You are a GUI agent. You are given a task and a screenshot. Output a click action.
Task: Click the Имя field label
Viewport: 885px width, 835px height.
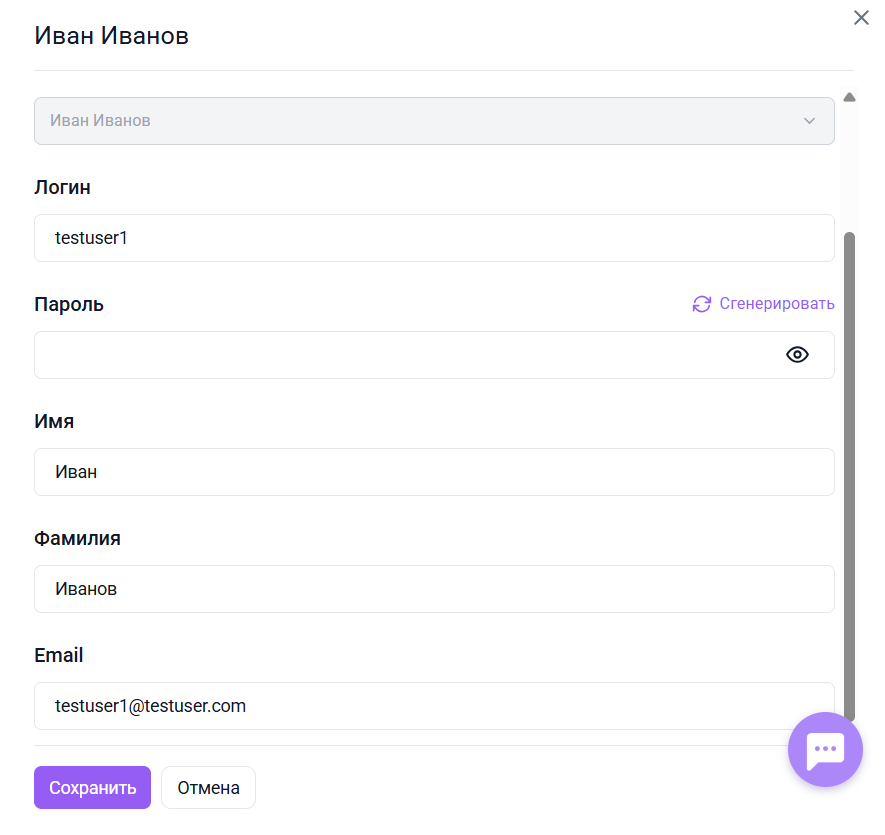54,421
